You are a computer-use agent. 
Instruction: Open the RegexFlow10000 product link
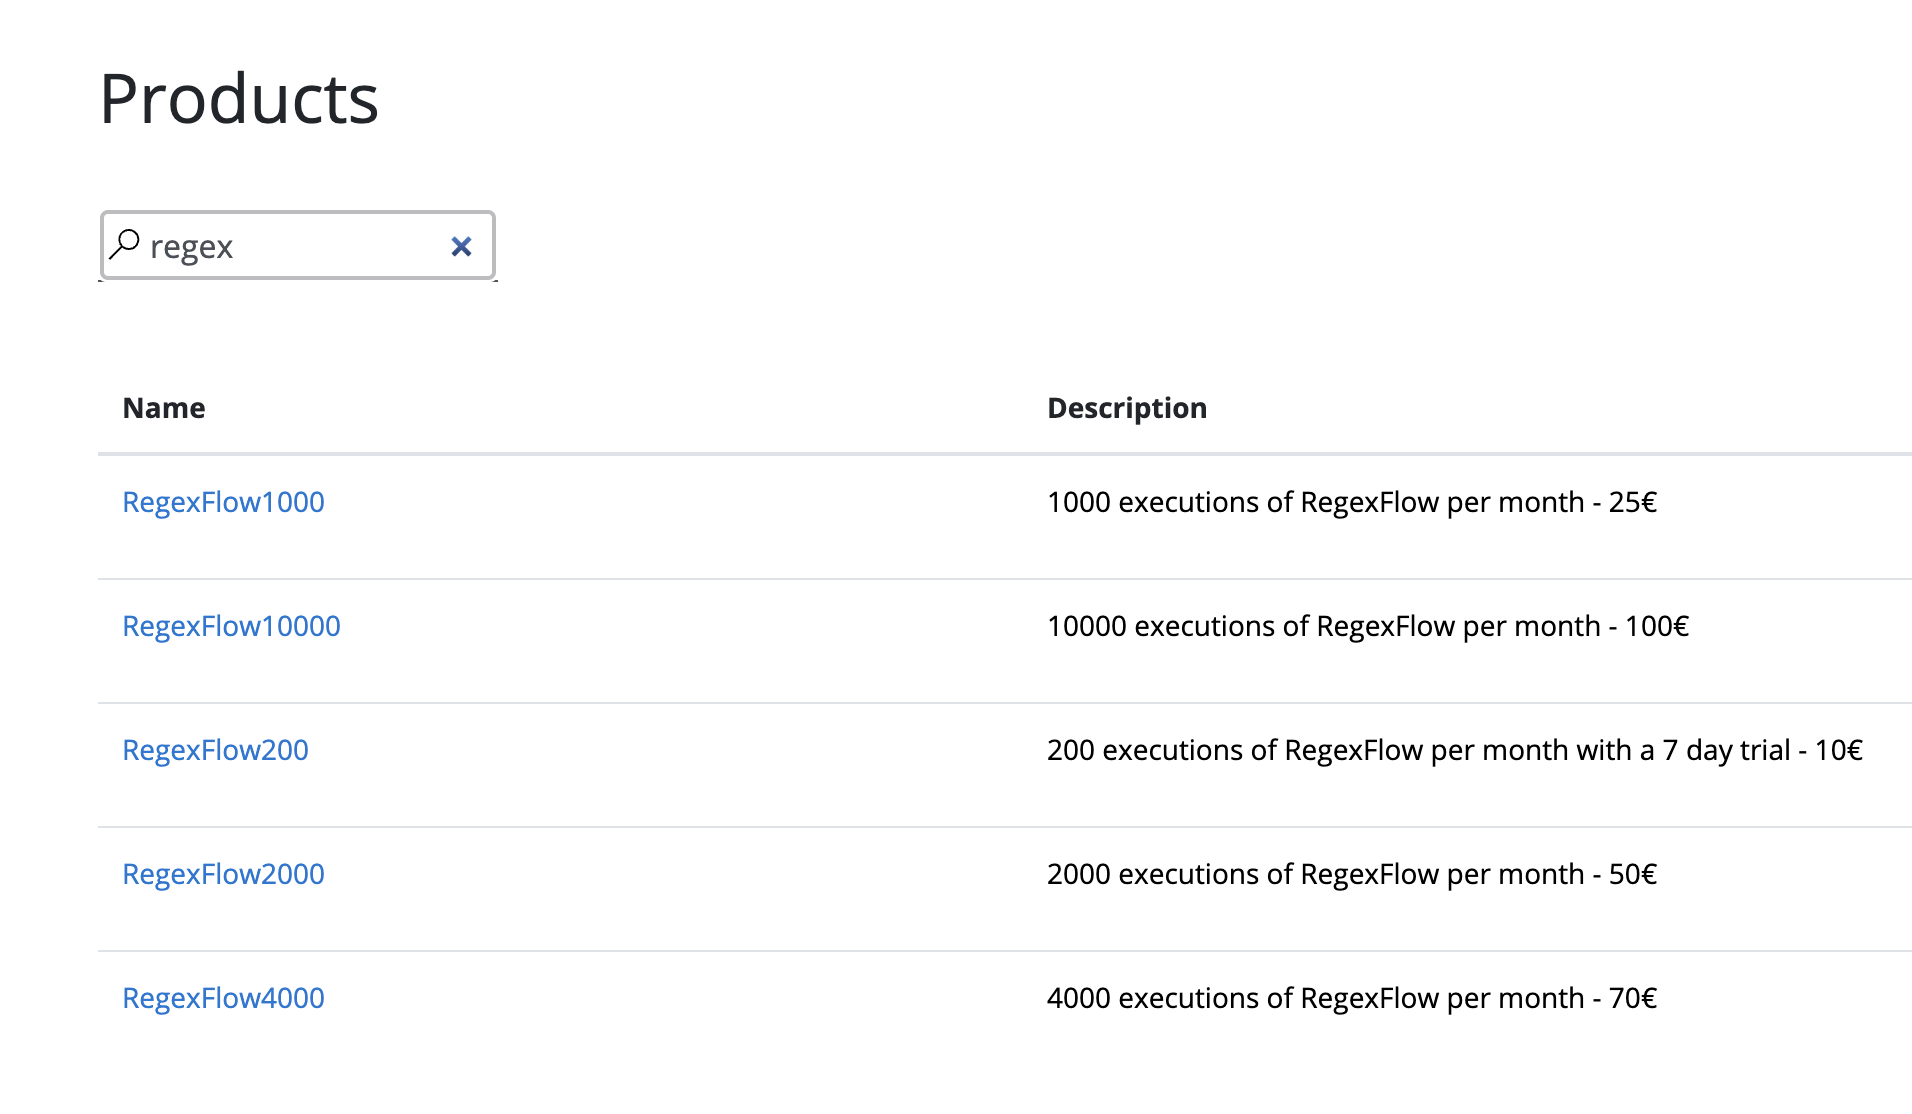click(231, 626)
